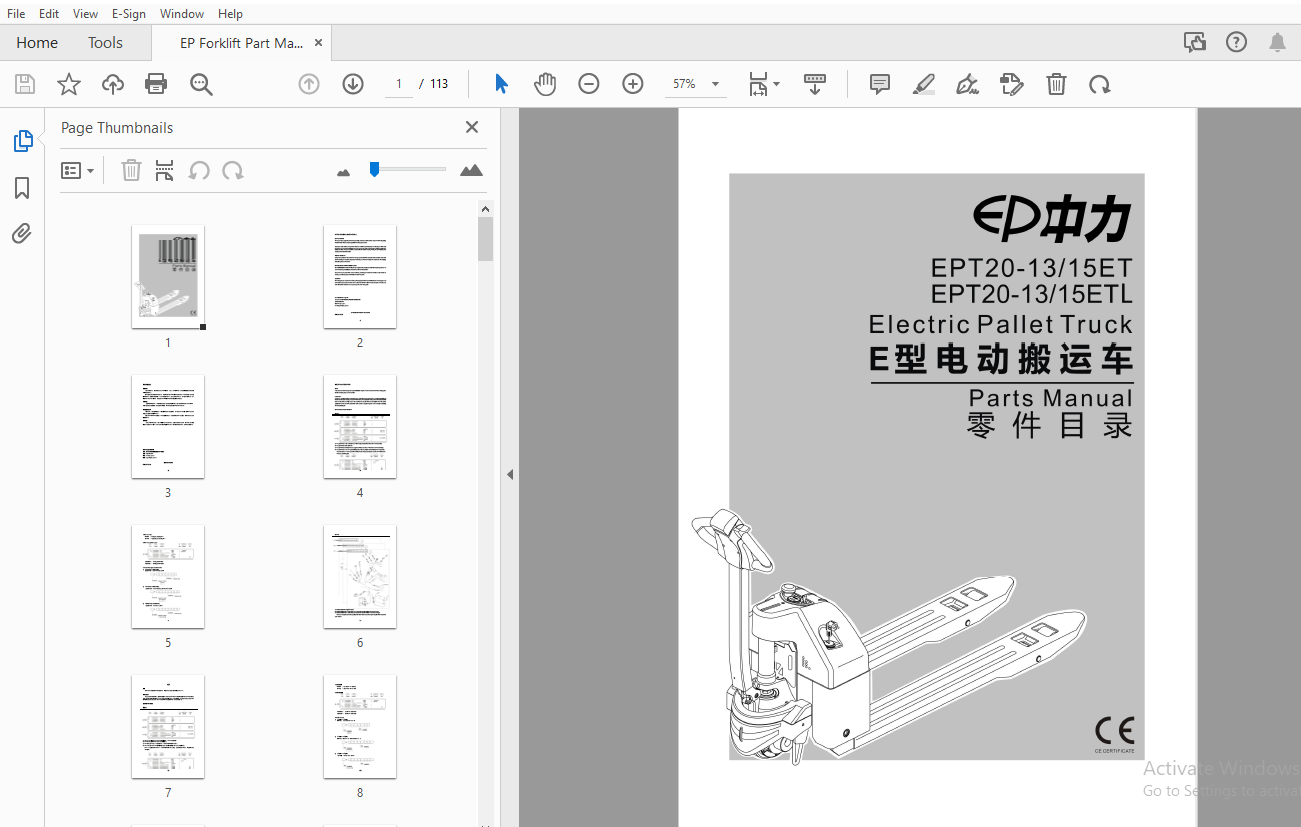Zoom in with the plus circle

[633, 84]
